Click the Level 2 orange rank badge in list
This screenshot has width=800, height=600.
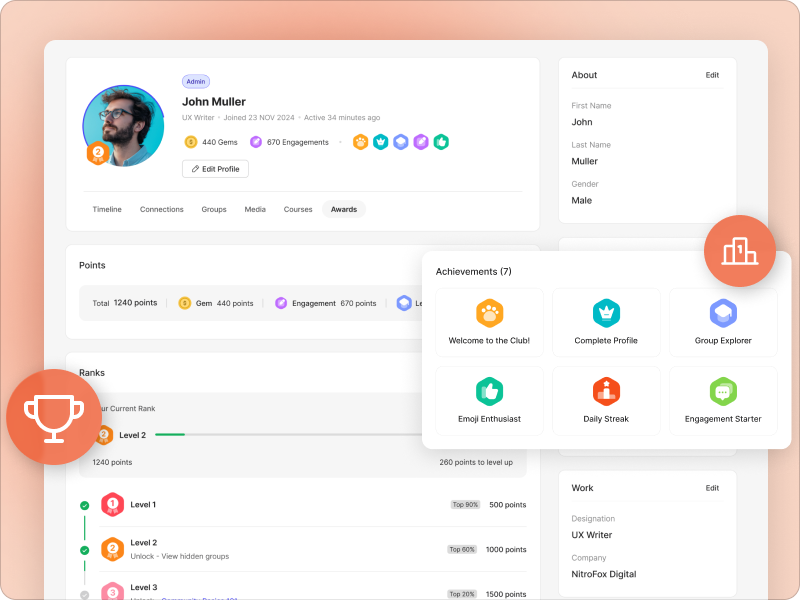pyautogui.click(x=112, y=549)
